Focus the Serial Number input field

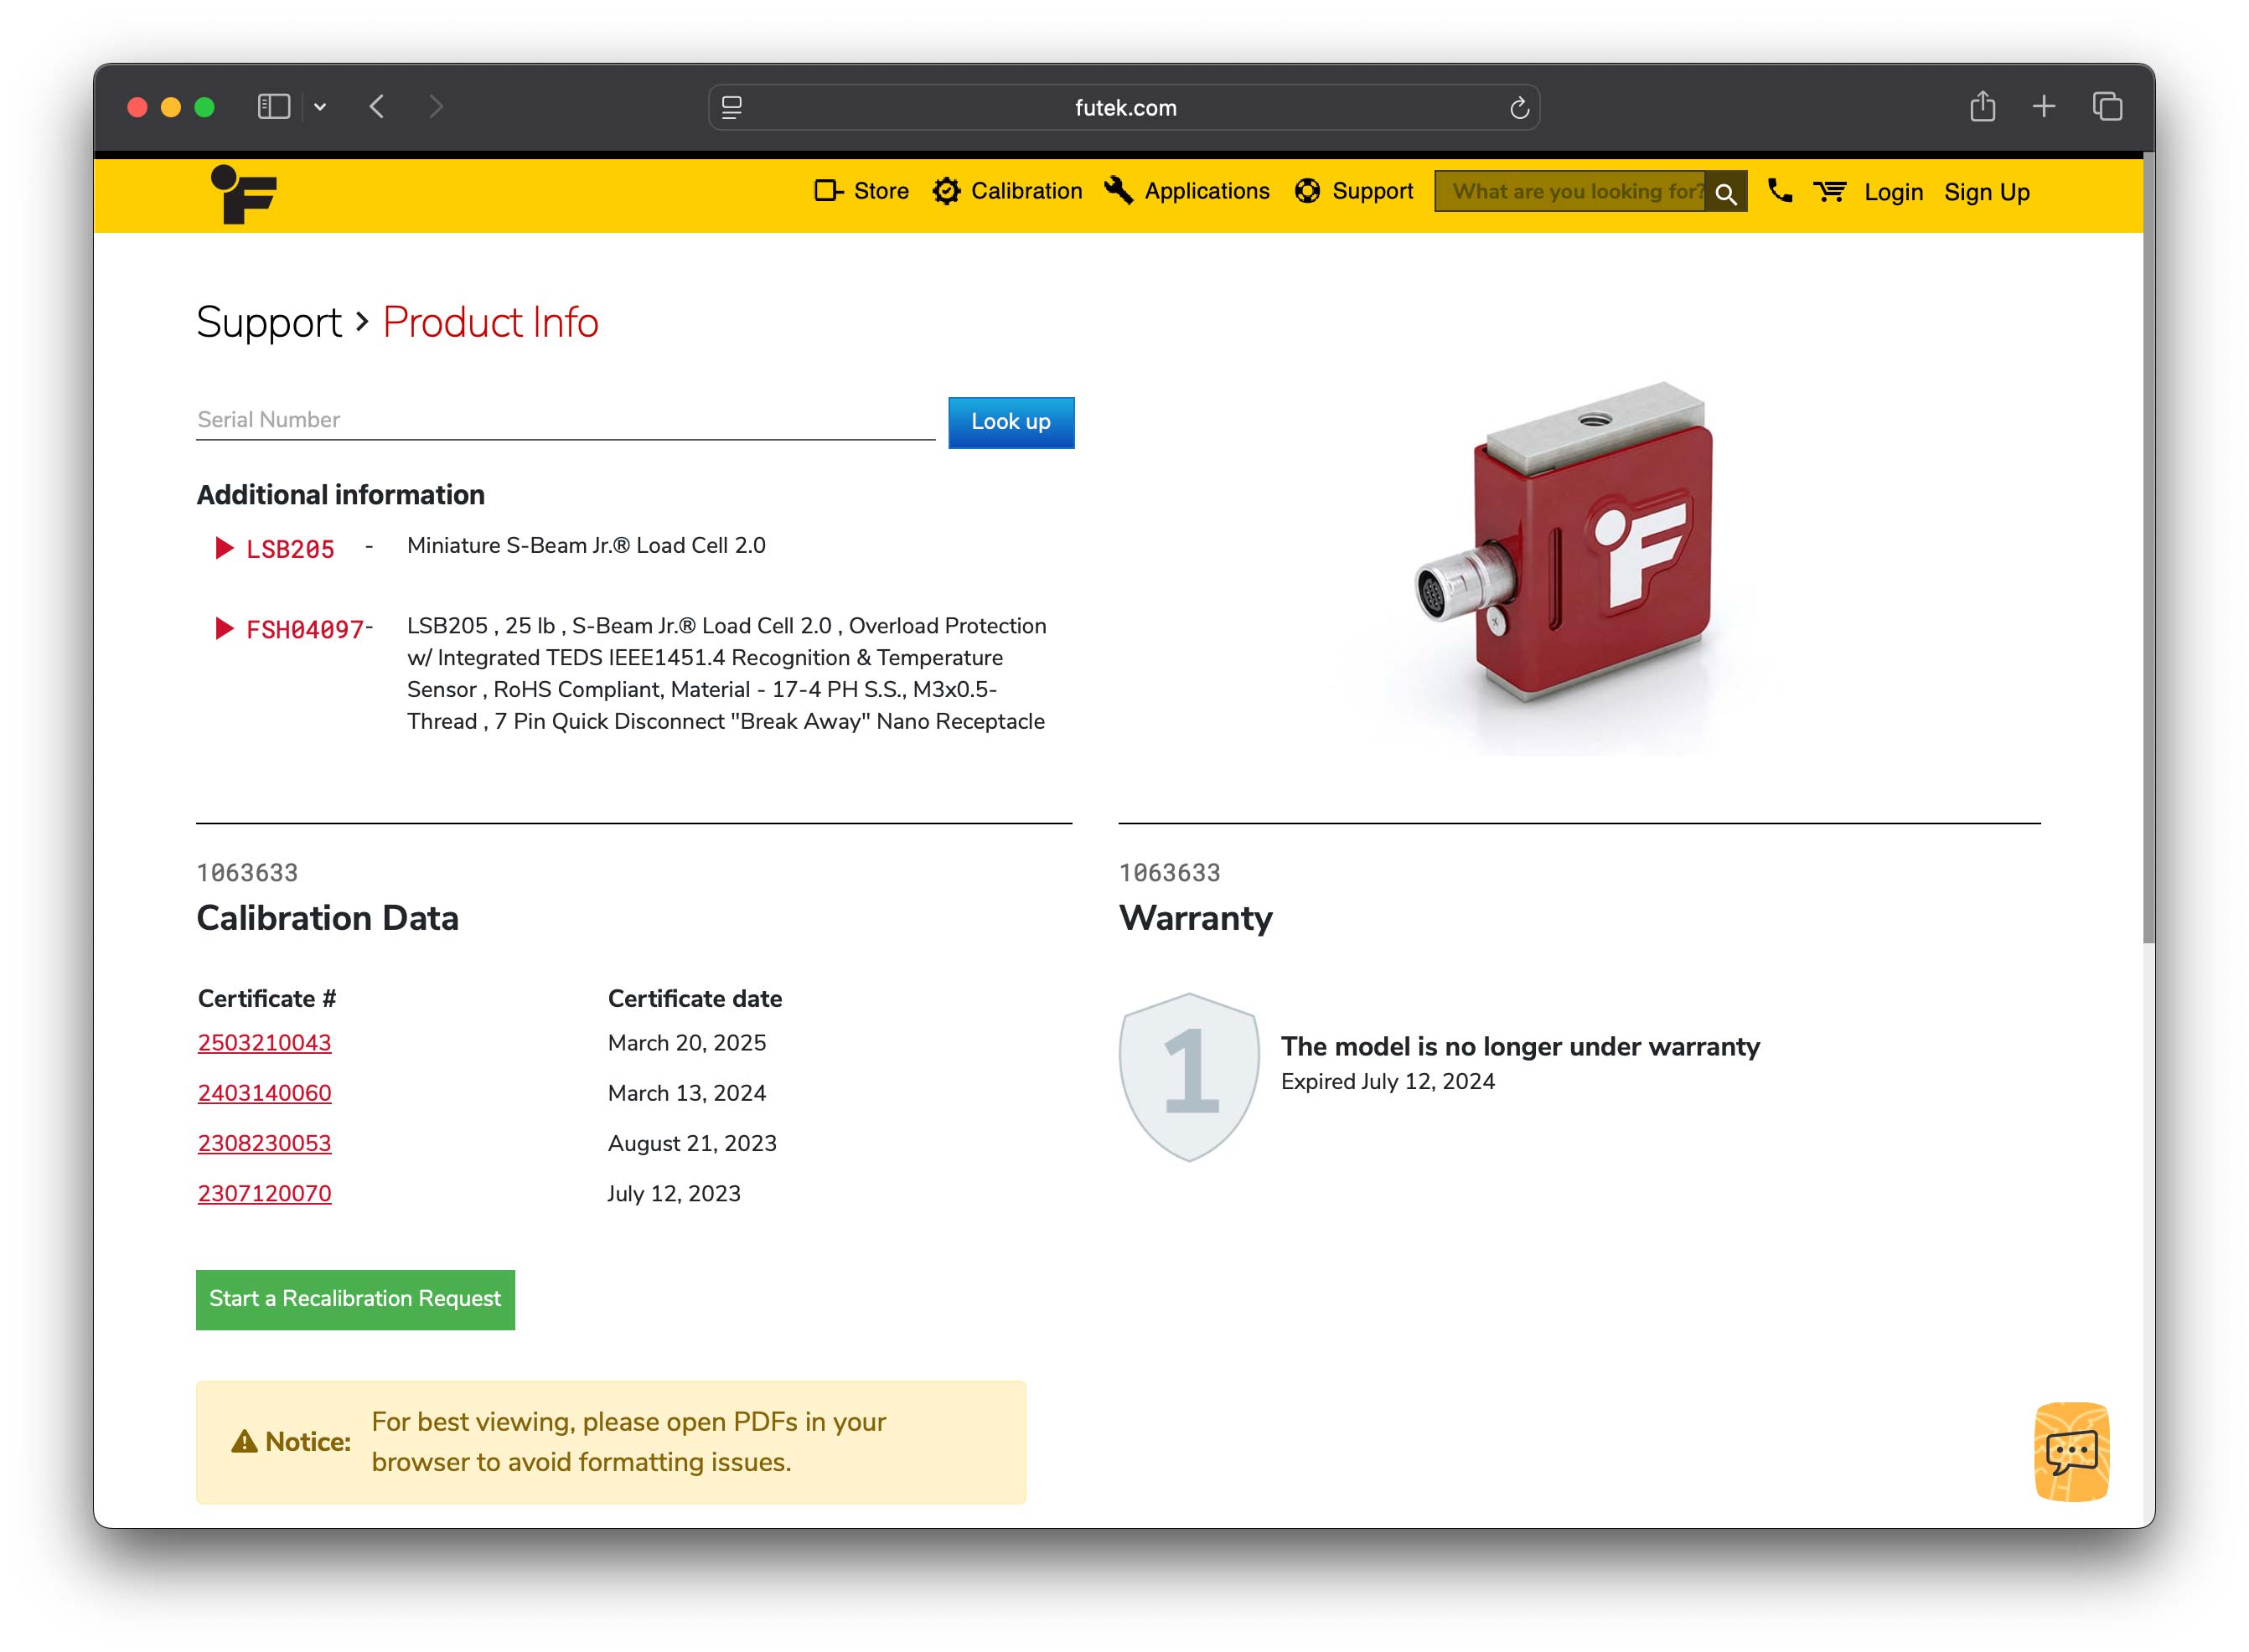(565, 420)
